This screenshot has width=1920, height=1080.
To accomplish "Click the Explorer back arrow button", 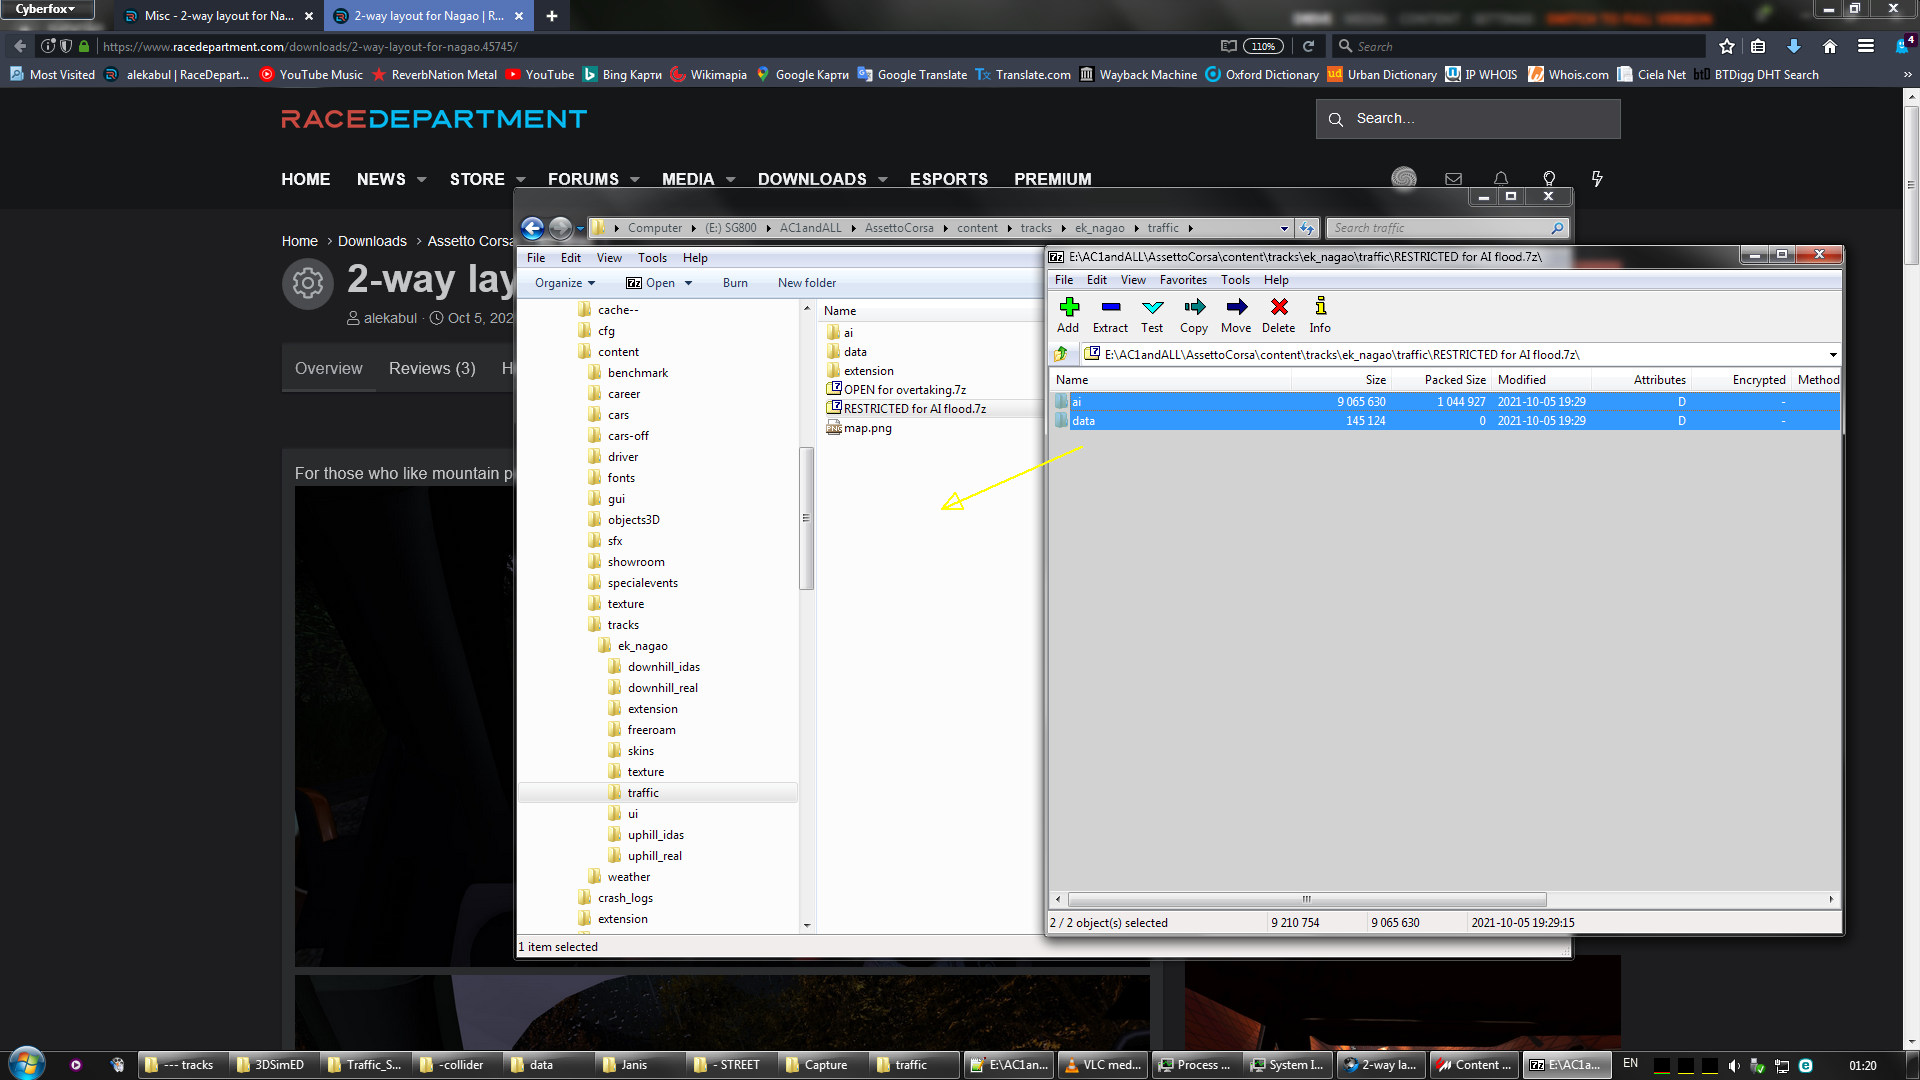I will 533,228.
